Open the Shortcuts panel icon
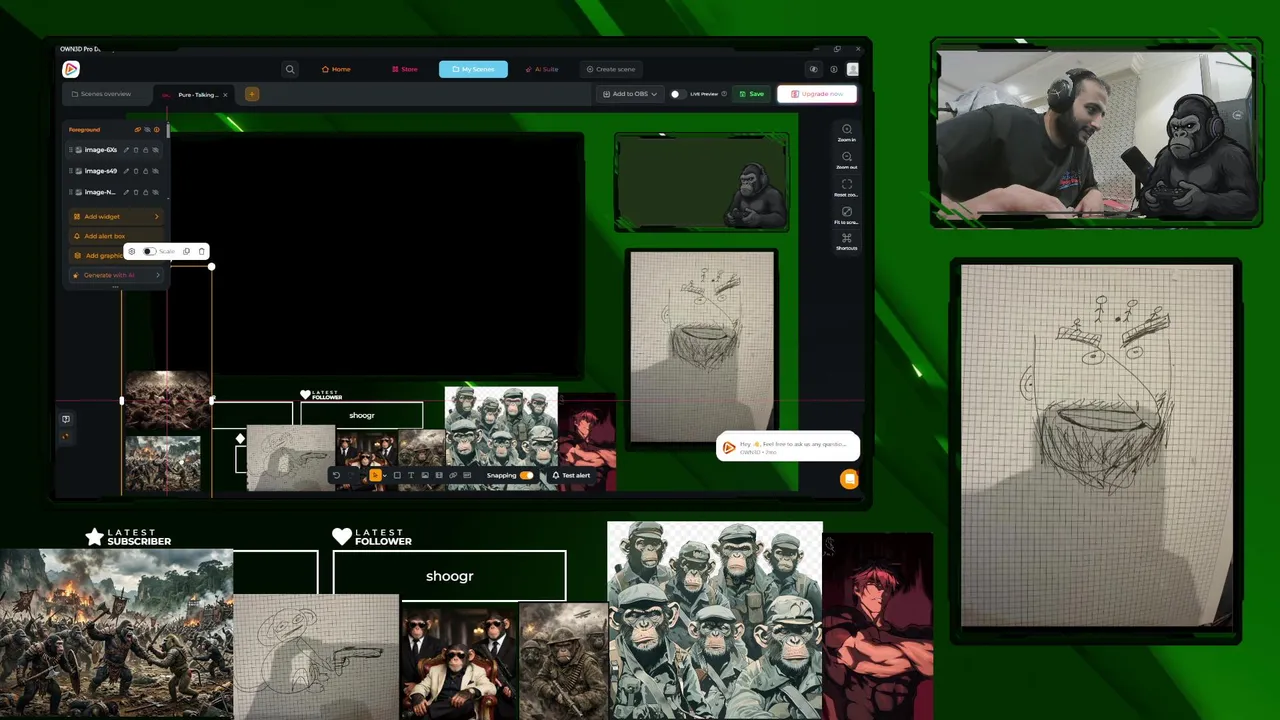 (847, 241)
